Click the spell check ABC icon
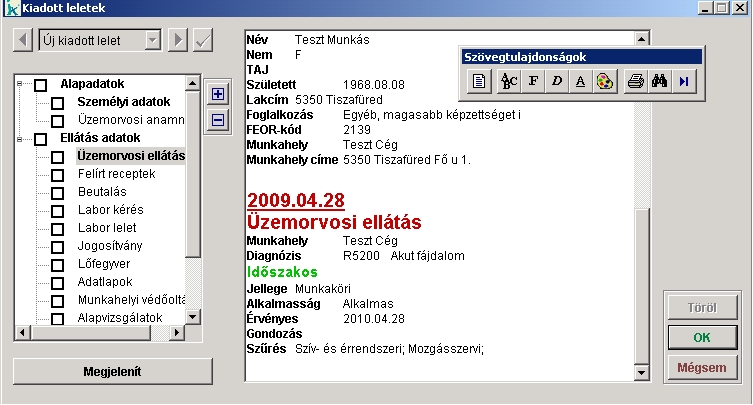This screenshot has height=405, width=753. pyautogui.click(x=508, y=83)
